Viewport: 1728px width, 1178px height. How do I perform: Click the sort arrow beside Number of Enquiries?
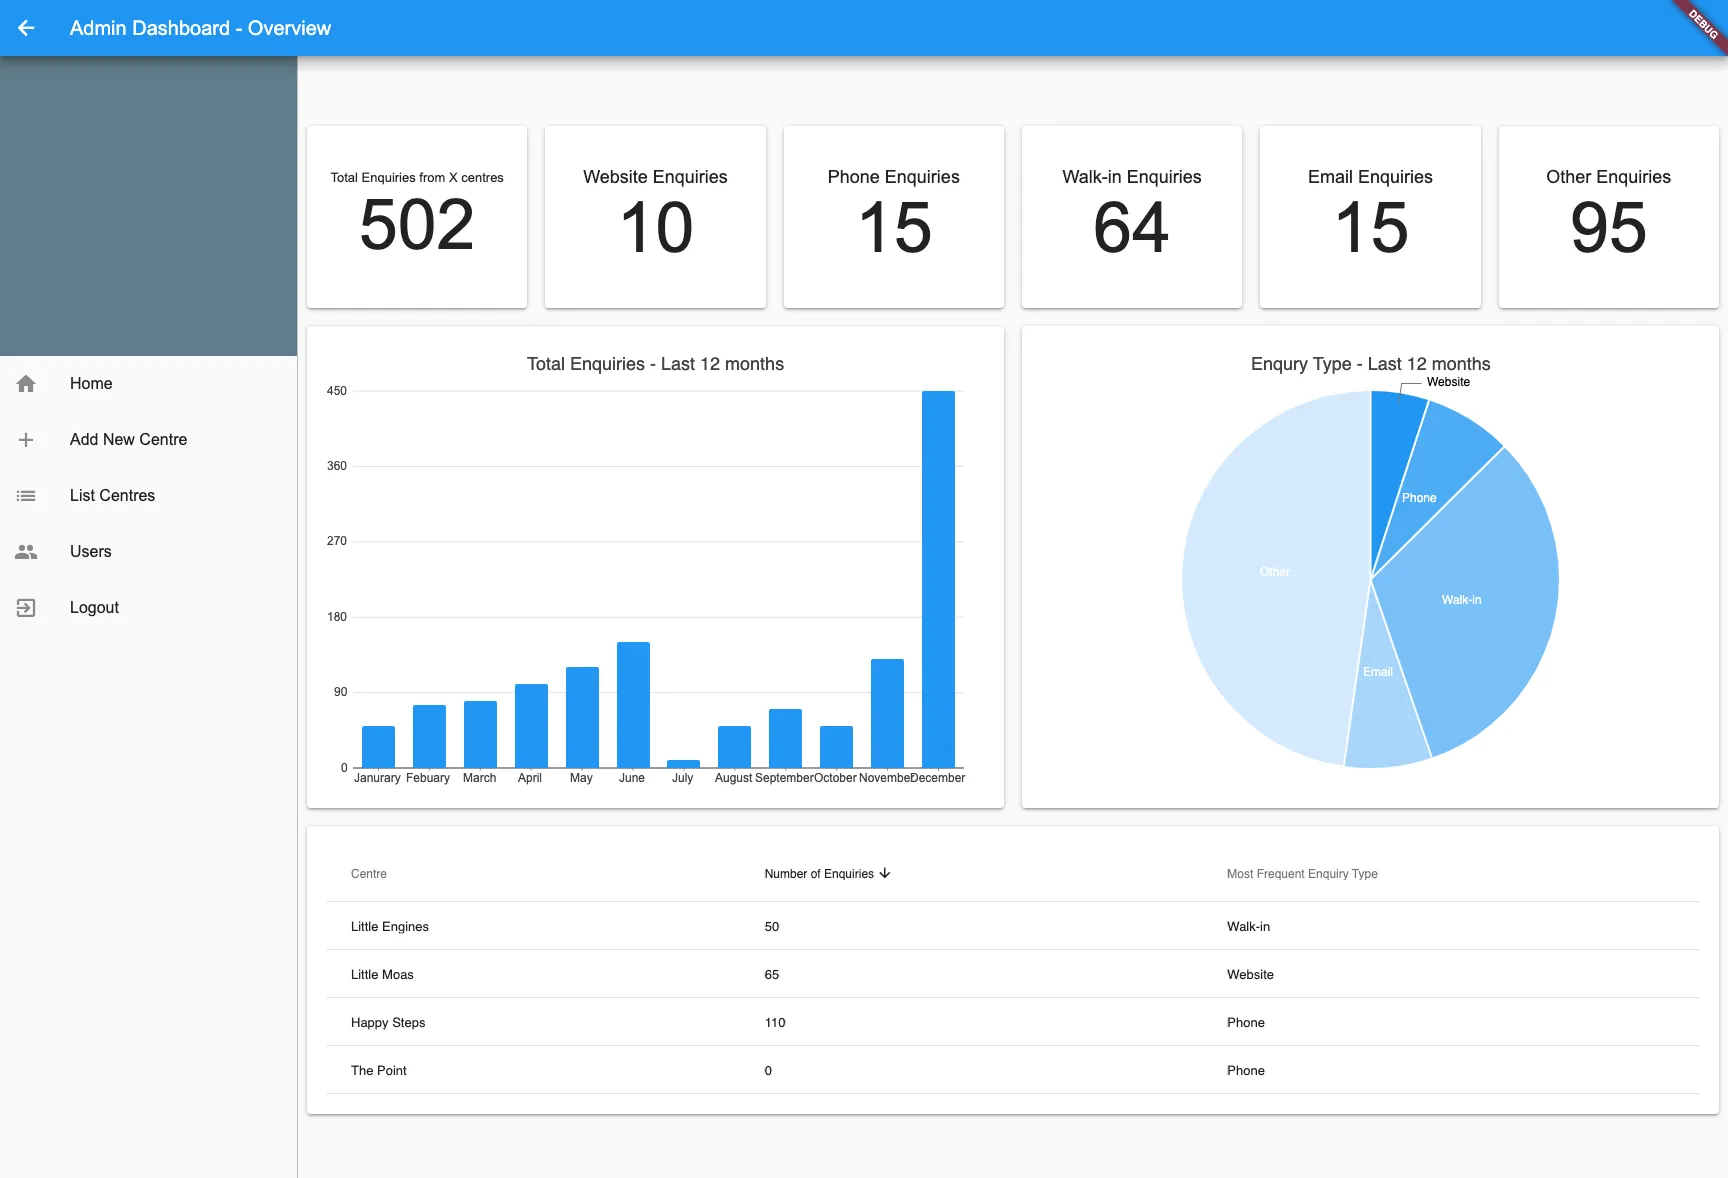(885, 873)
